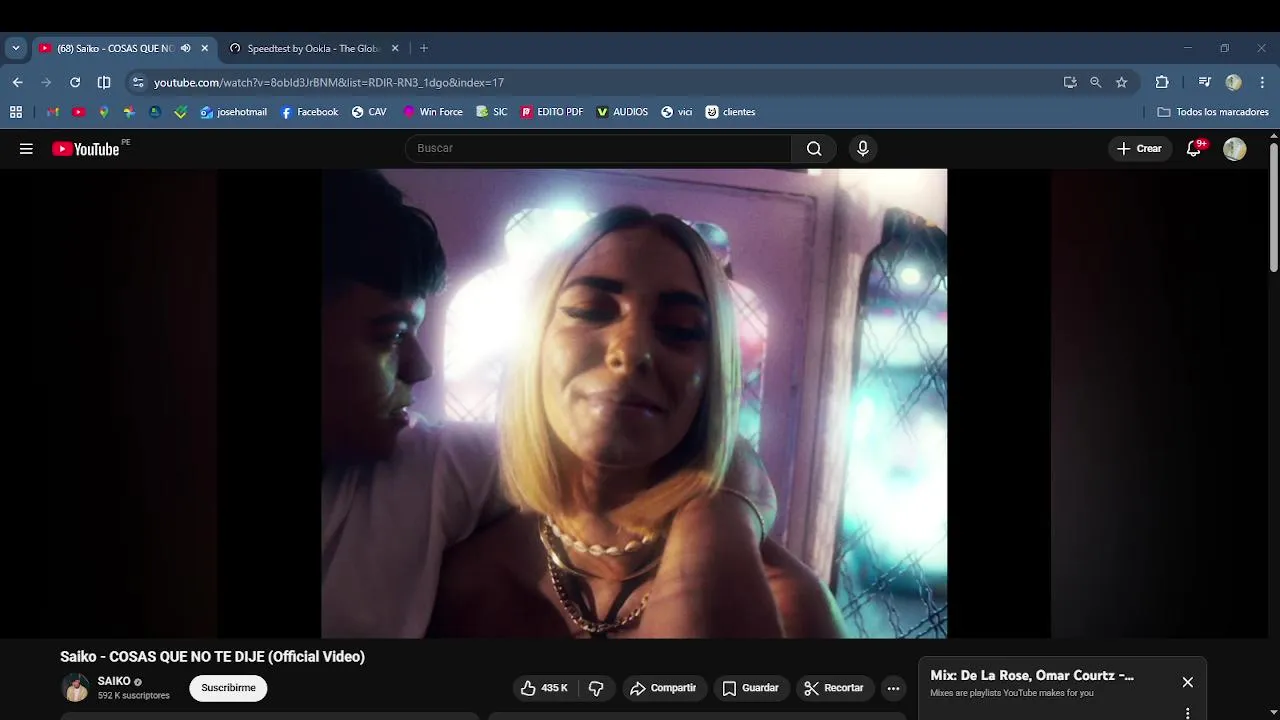Open Gmail bookmark icon
Image resolution: width=1280 pixels, height=720 pixels.
click(x=53, y=112)
